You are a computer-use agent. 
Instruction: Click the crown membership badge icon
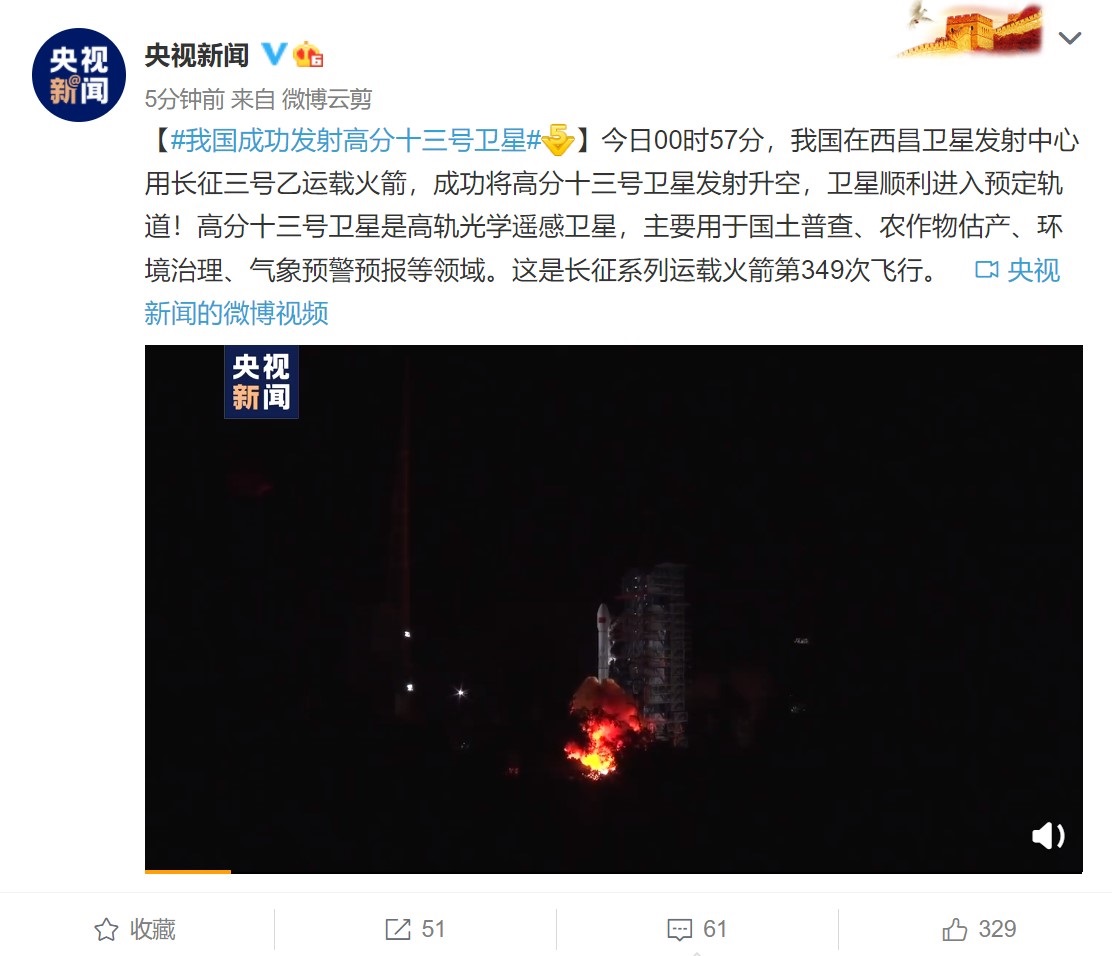(x=308, y=55)
